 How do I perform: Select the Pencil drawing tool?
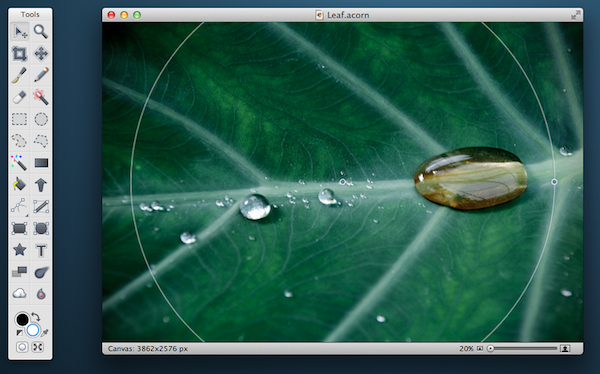point(41,75)
